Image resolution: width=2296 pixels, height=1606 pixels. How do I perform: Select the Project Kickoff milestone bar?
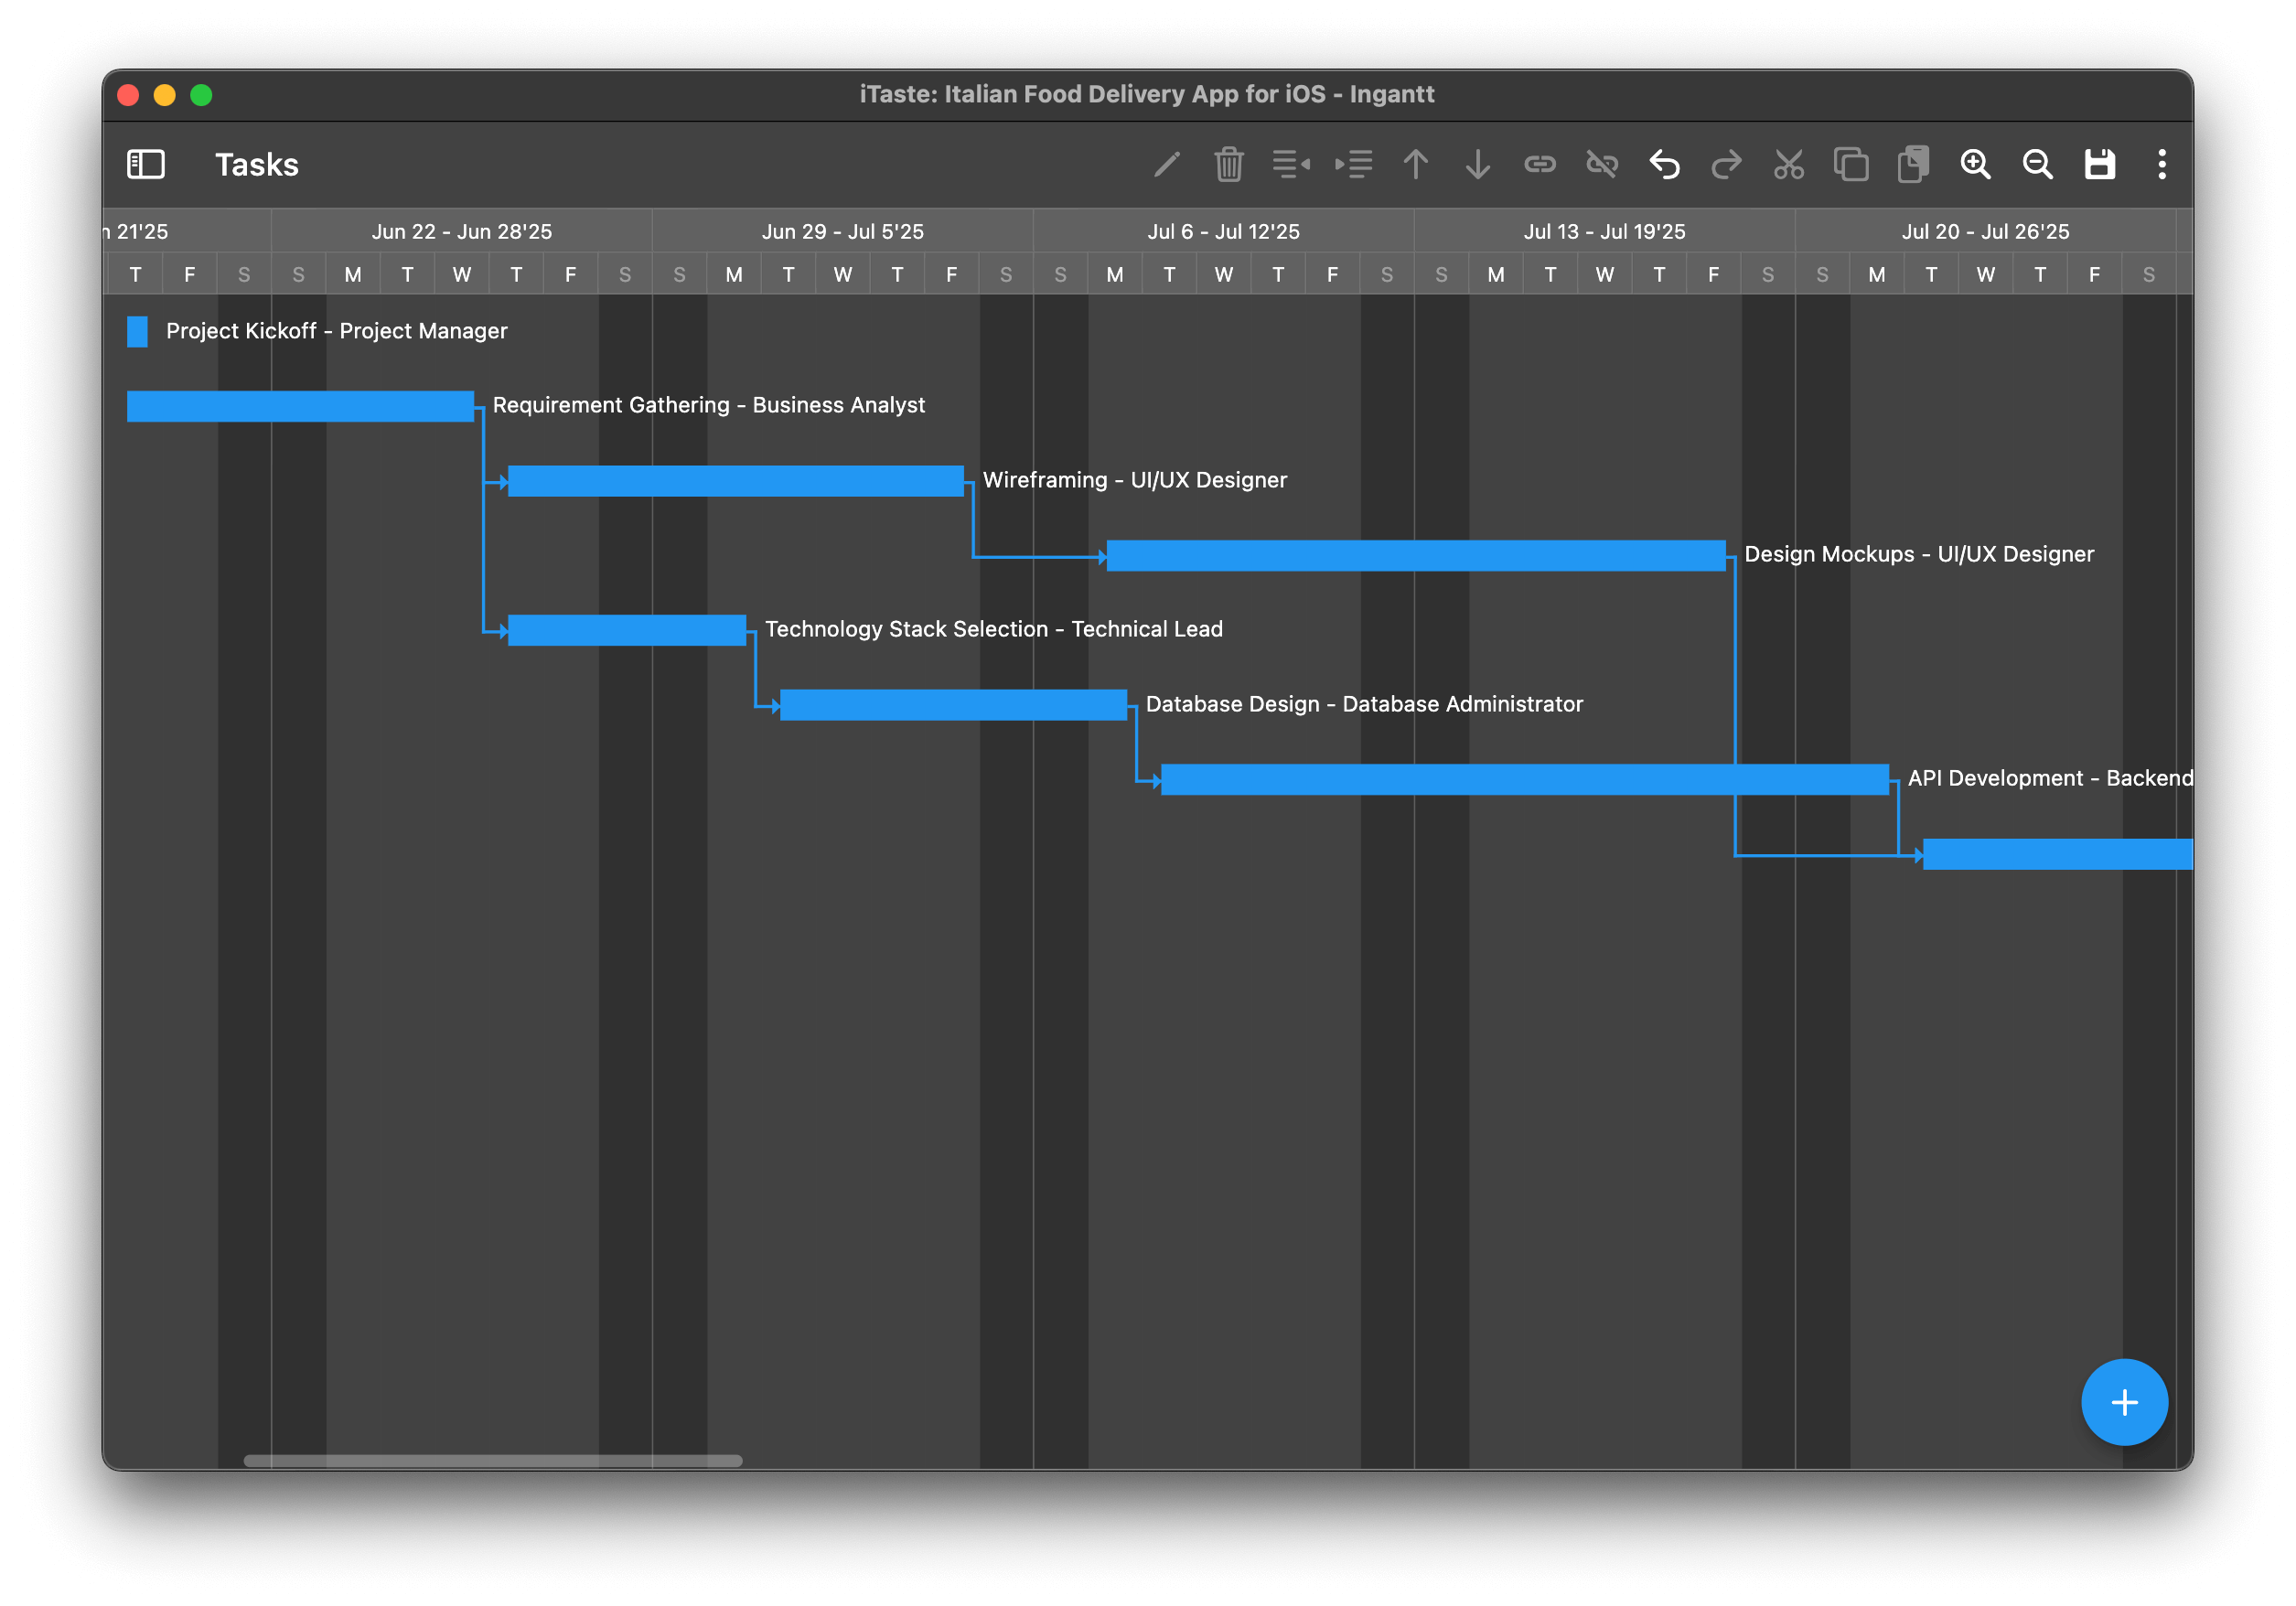(x=137, y=331)
